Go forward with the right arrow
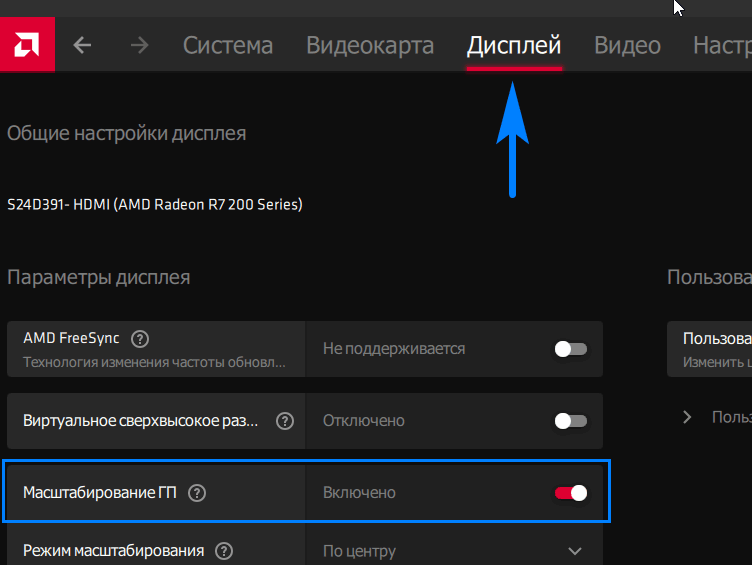 140,46
